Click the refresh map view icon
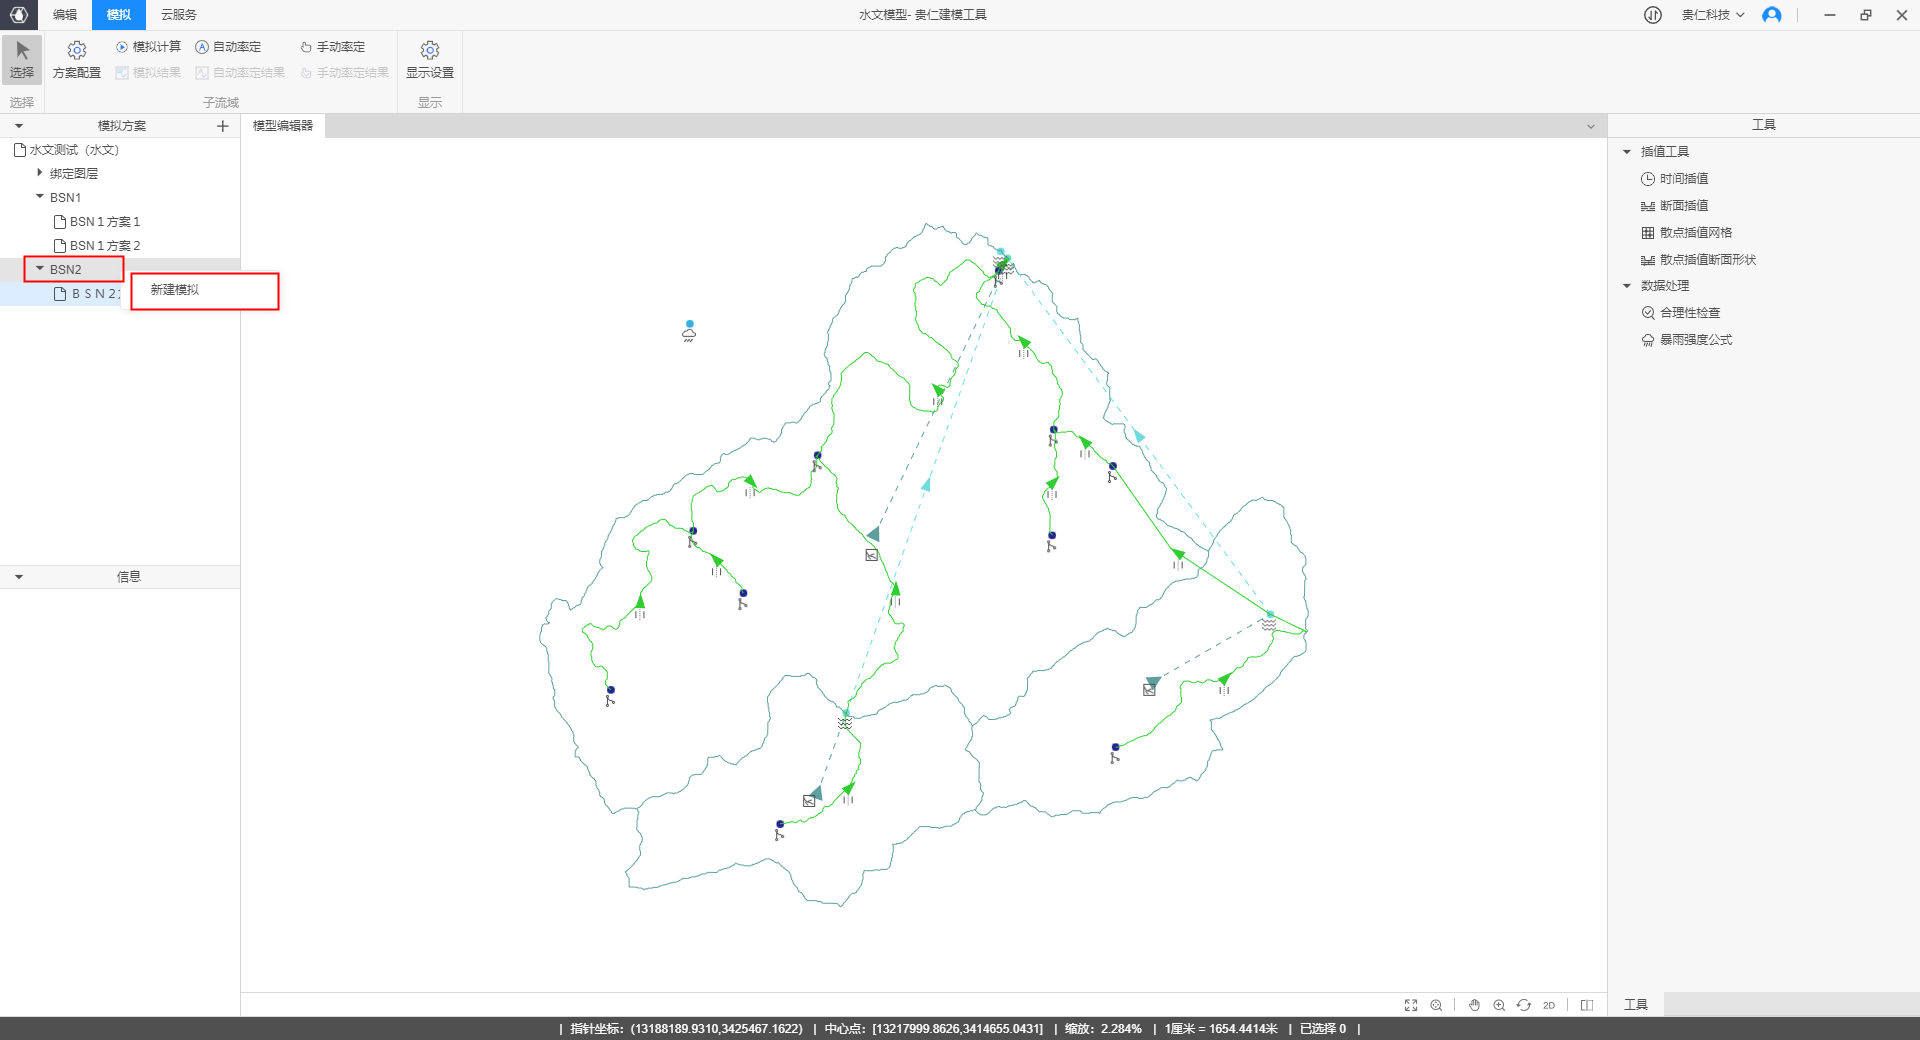Viewport: 1920px width, 1040px height. [1523, 1005]
